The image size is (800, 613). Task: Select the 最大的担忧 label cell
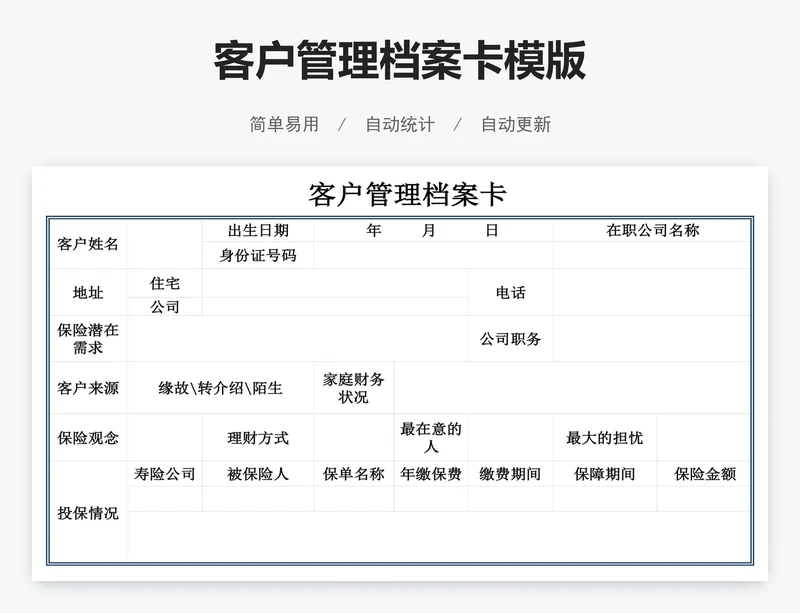[x=605, y=437]
